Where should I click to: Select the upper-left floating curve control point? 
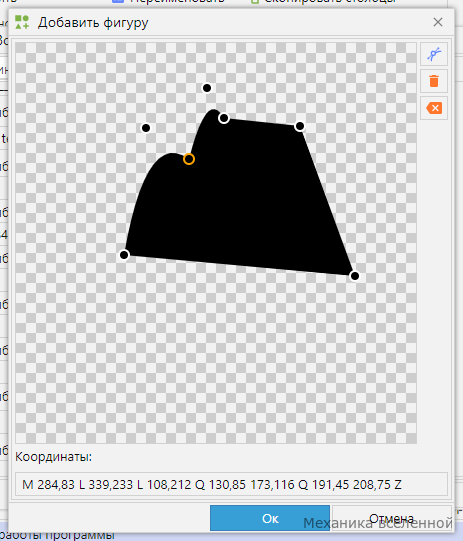[x=146, y=128]
